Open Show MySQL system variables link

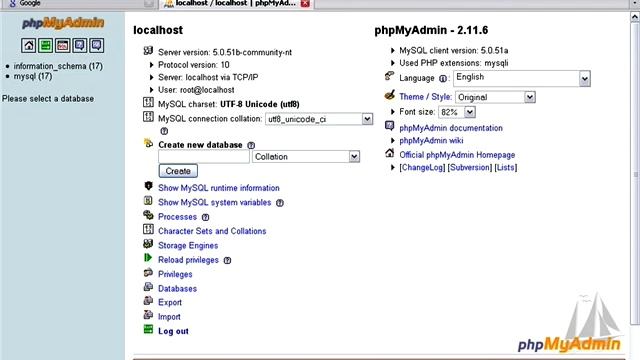[x=215, y=202]
